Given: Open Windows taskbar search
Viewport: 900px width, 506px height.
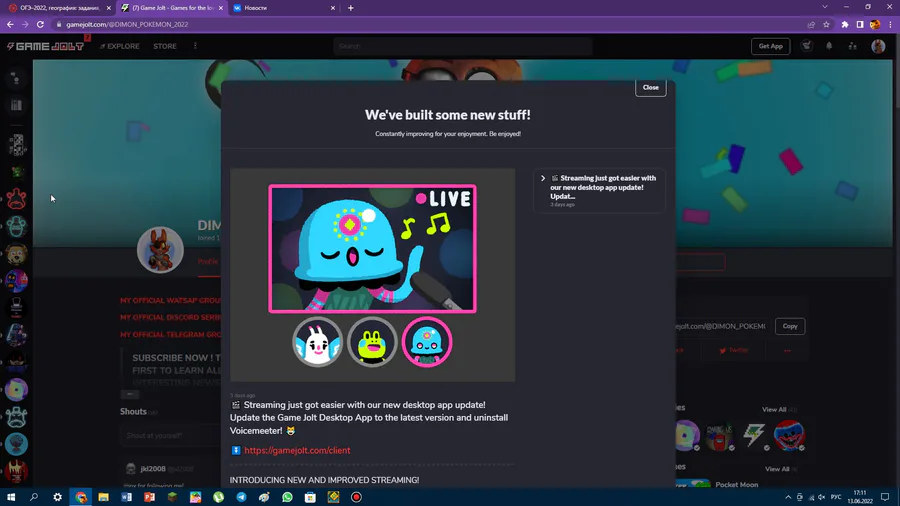Looking at the screenshot, I should (x=34, y=497).
